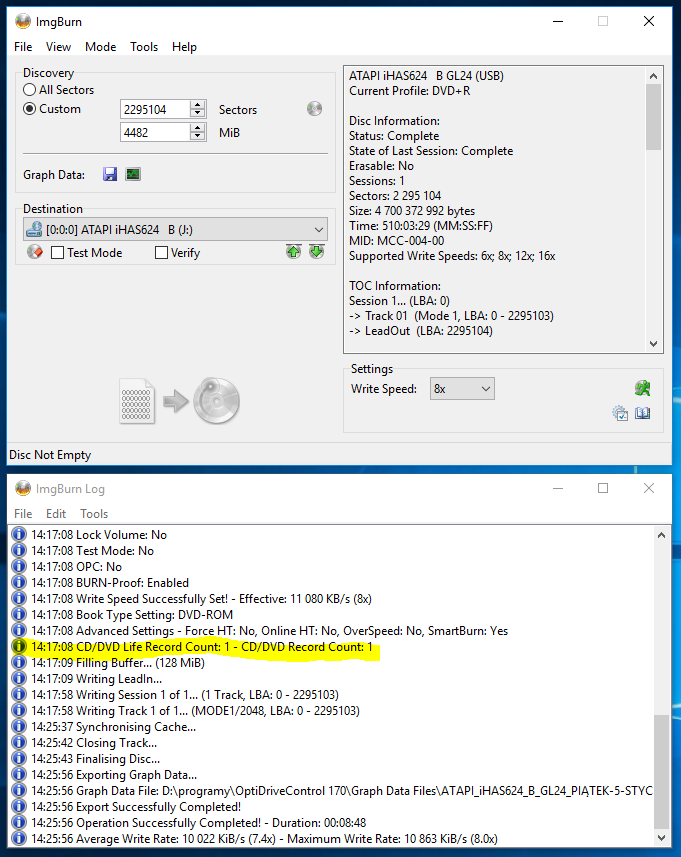Viewport: 681px width, 857px height.
Task: Click the 'Disc Not Empty' status bar text
Action: [x=50, y=455]
